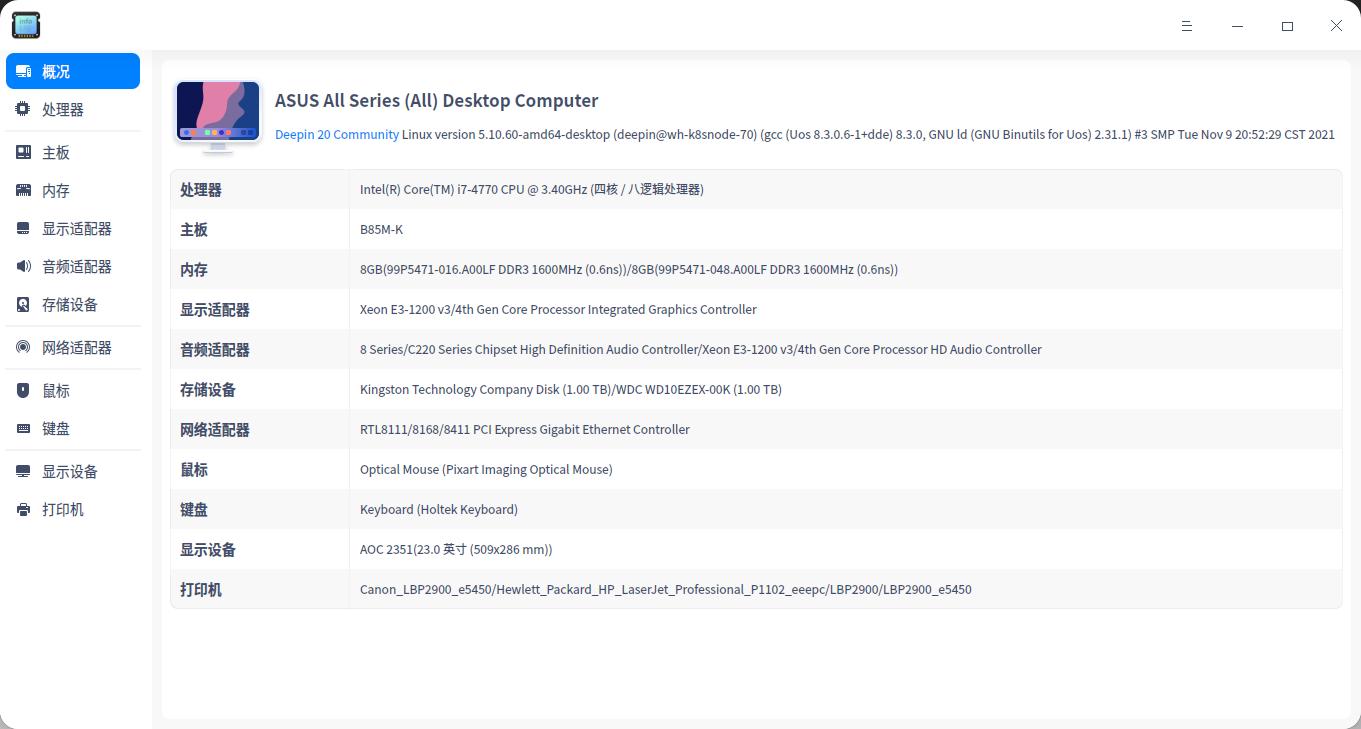Click 键盘 label in the overview table
This screenshot has width=1361, height=729.
pos(194,510)
